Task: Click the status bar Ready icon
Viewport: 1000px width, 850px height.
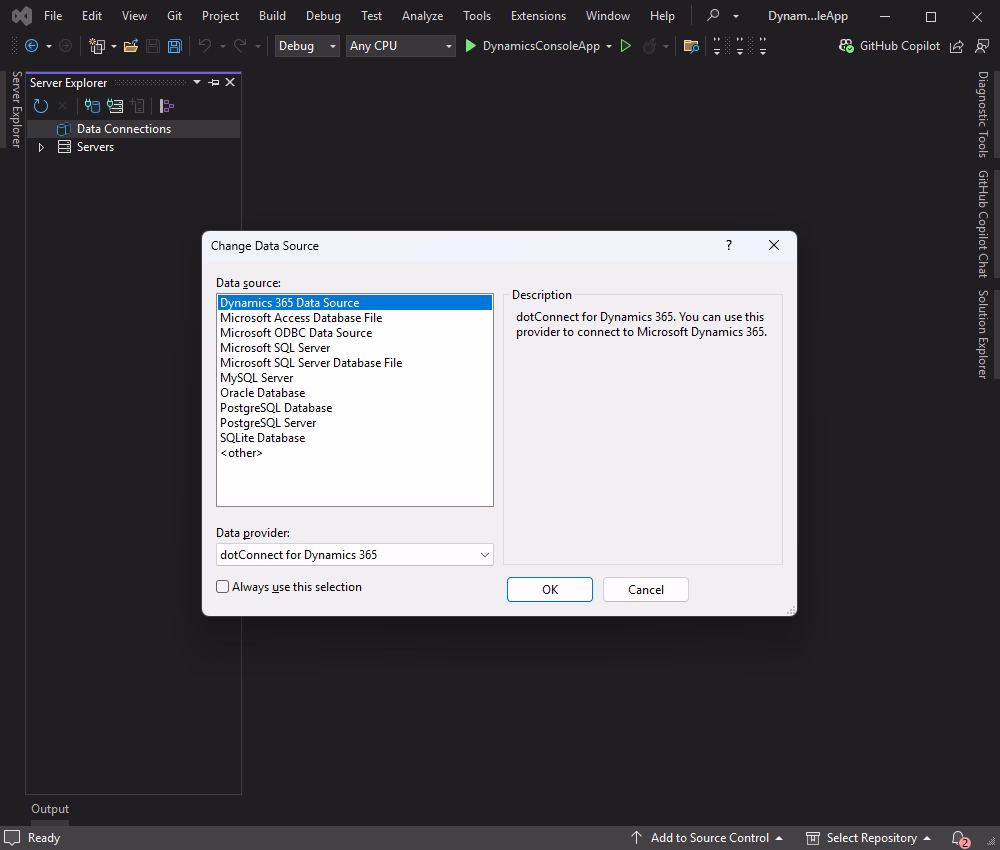Action: click(x=12, y=837)
